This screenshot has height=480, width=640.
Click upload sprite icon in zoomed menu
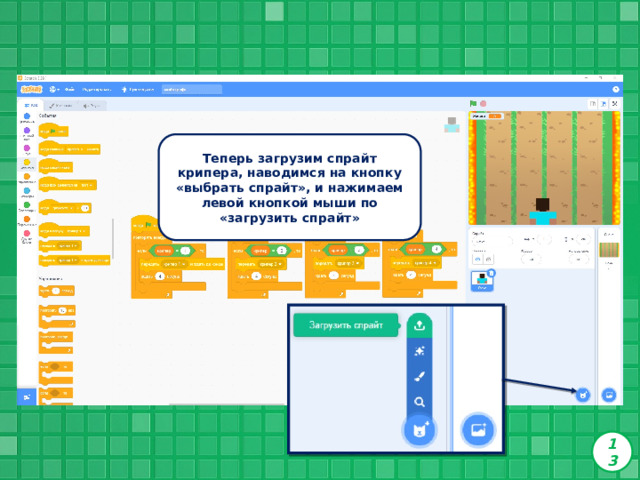click(419, 325)
